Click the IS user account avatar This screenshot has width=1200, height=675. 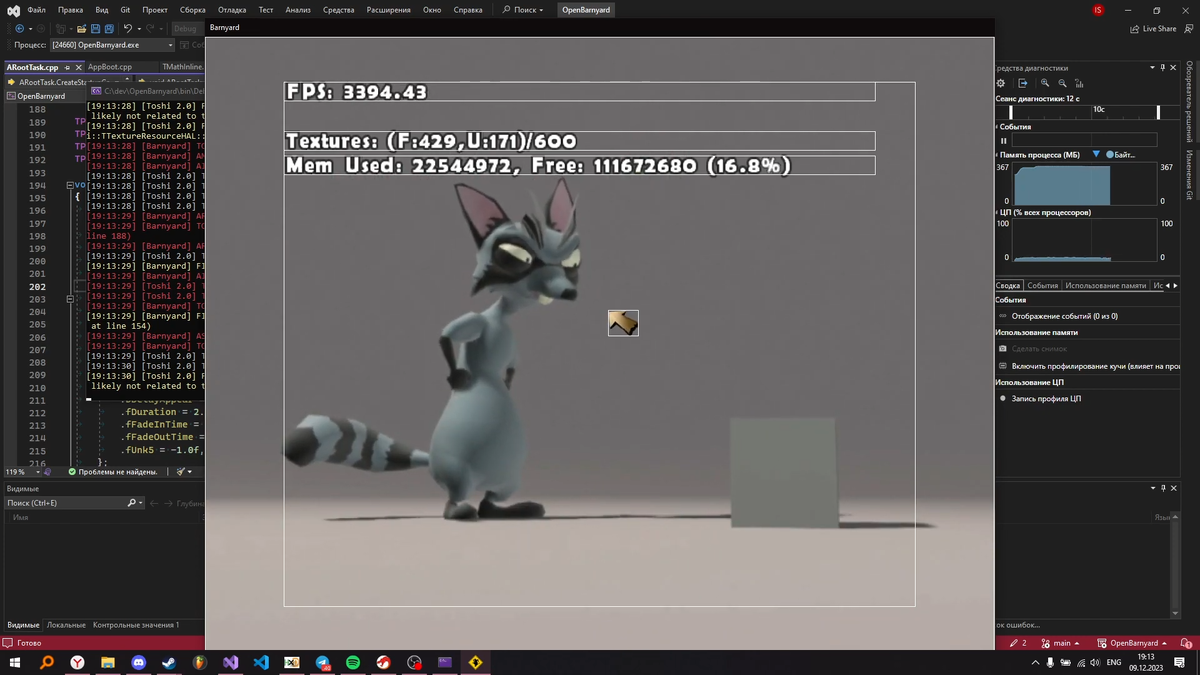(x=1098, y=10)
